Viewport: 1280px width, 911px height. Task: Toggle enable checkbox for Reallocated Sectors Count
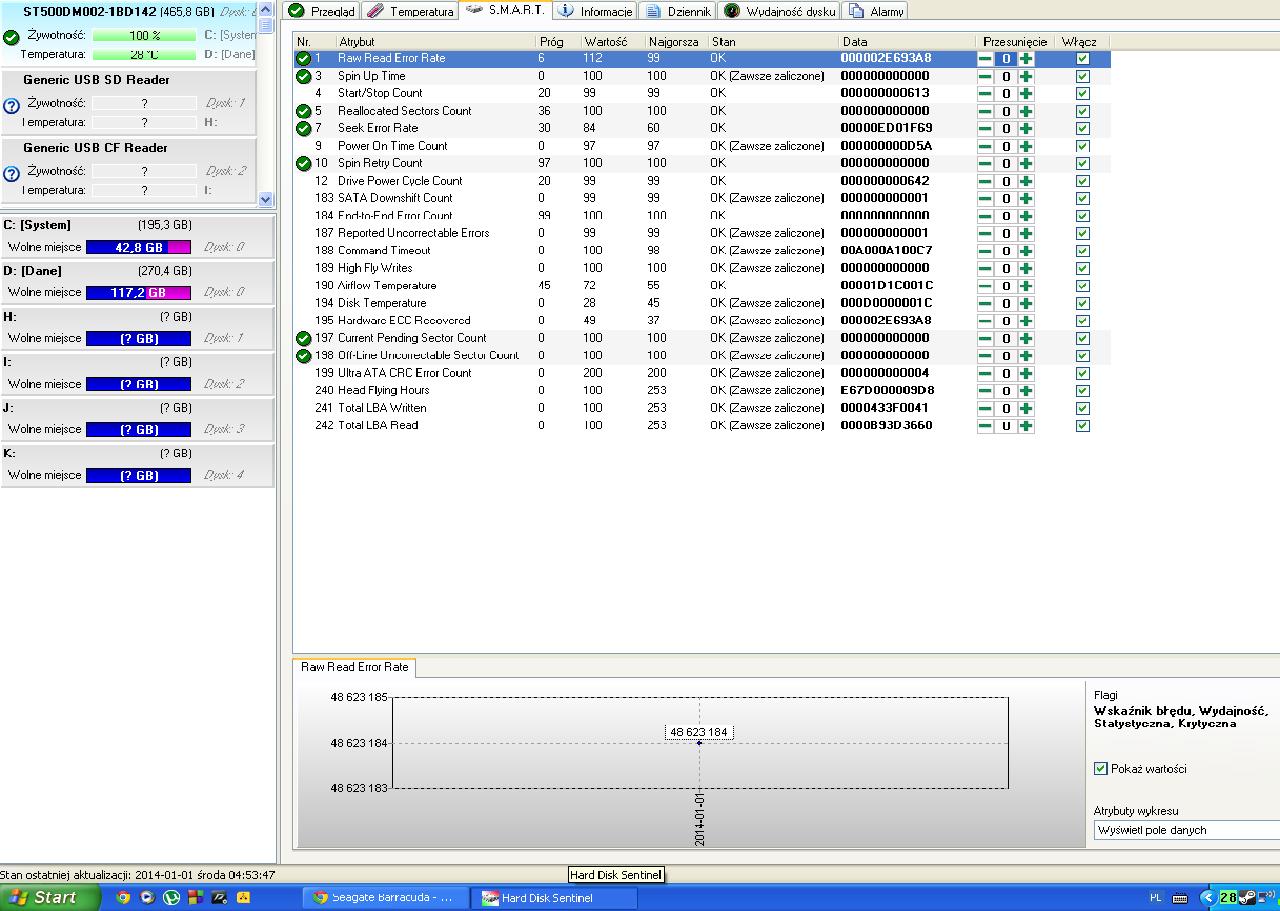coord(1082,111)
